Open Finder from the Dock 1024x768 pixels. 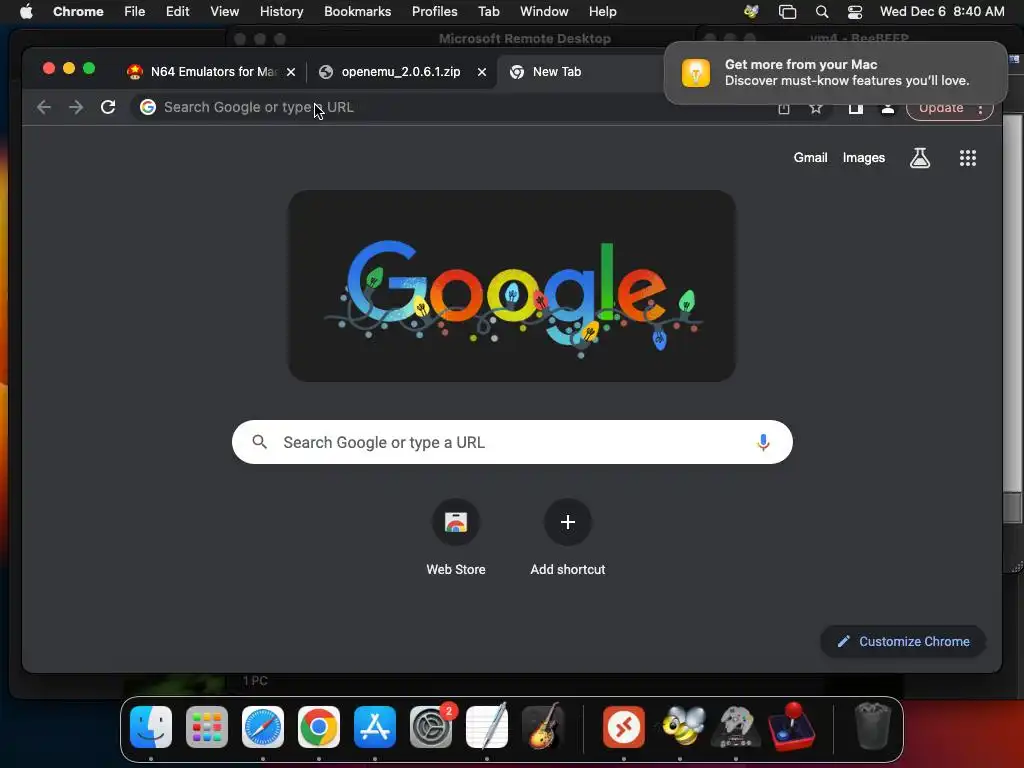pyautogui.click(x=151, y=727)
